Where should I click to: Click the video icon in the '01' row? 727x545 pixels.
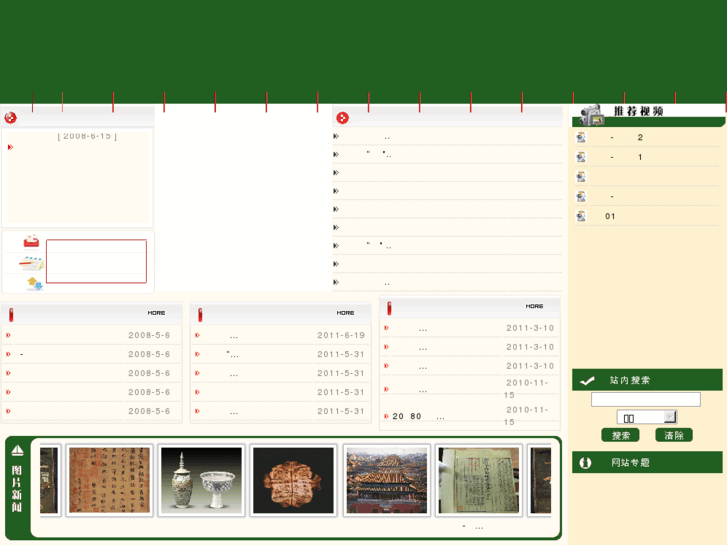click(581, 216)
